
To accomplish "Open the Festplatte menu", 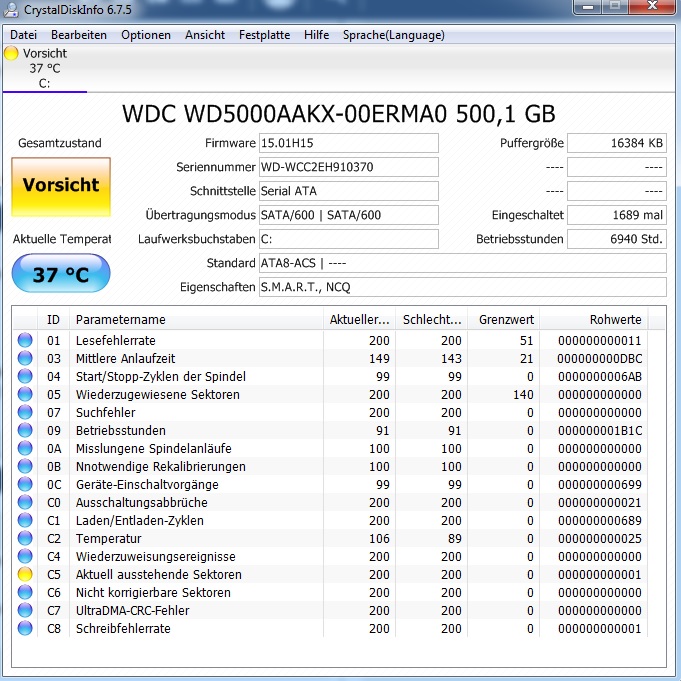I will point(264,35).
